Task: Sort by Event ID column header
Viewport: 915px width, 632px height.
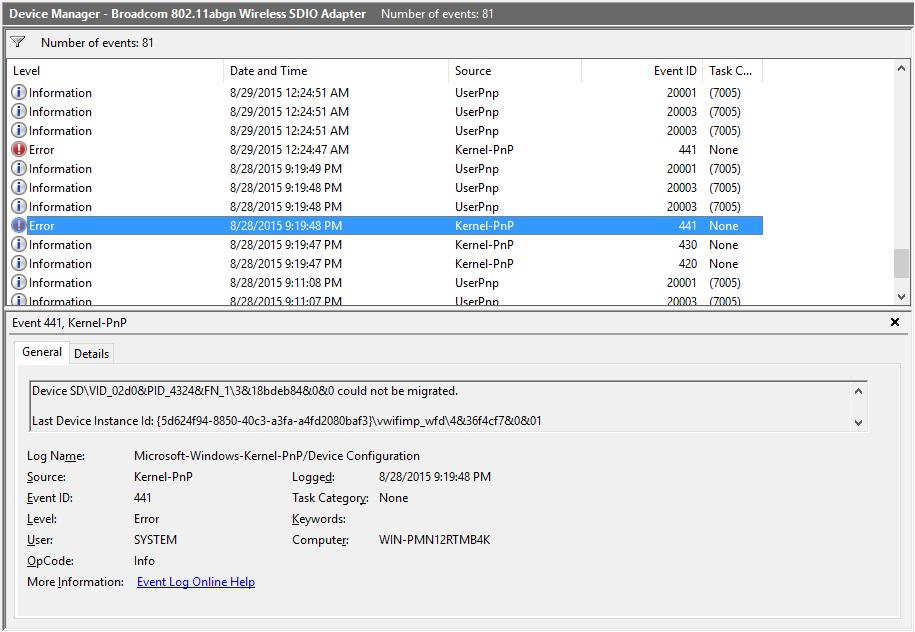Action: pyautogui.click(x=642, y=71)
